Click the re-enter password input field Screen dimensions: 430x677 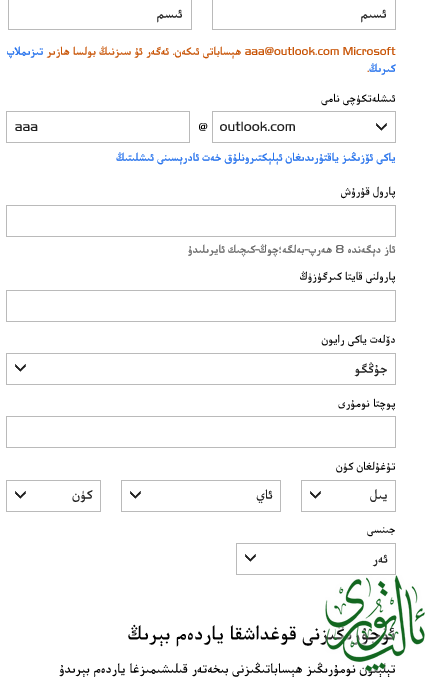click(201, 306)
